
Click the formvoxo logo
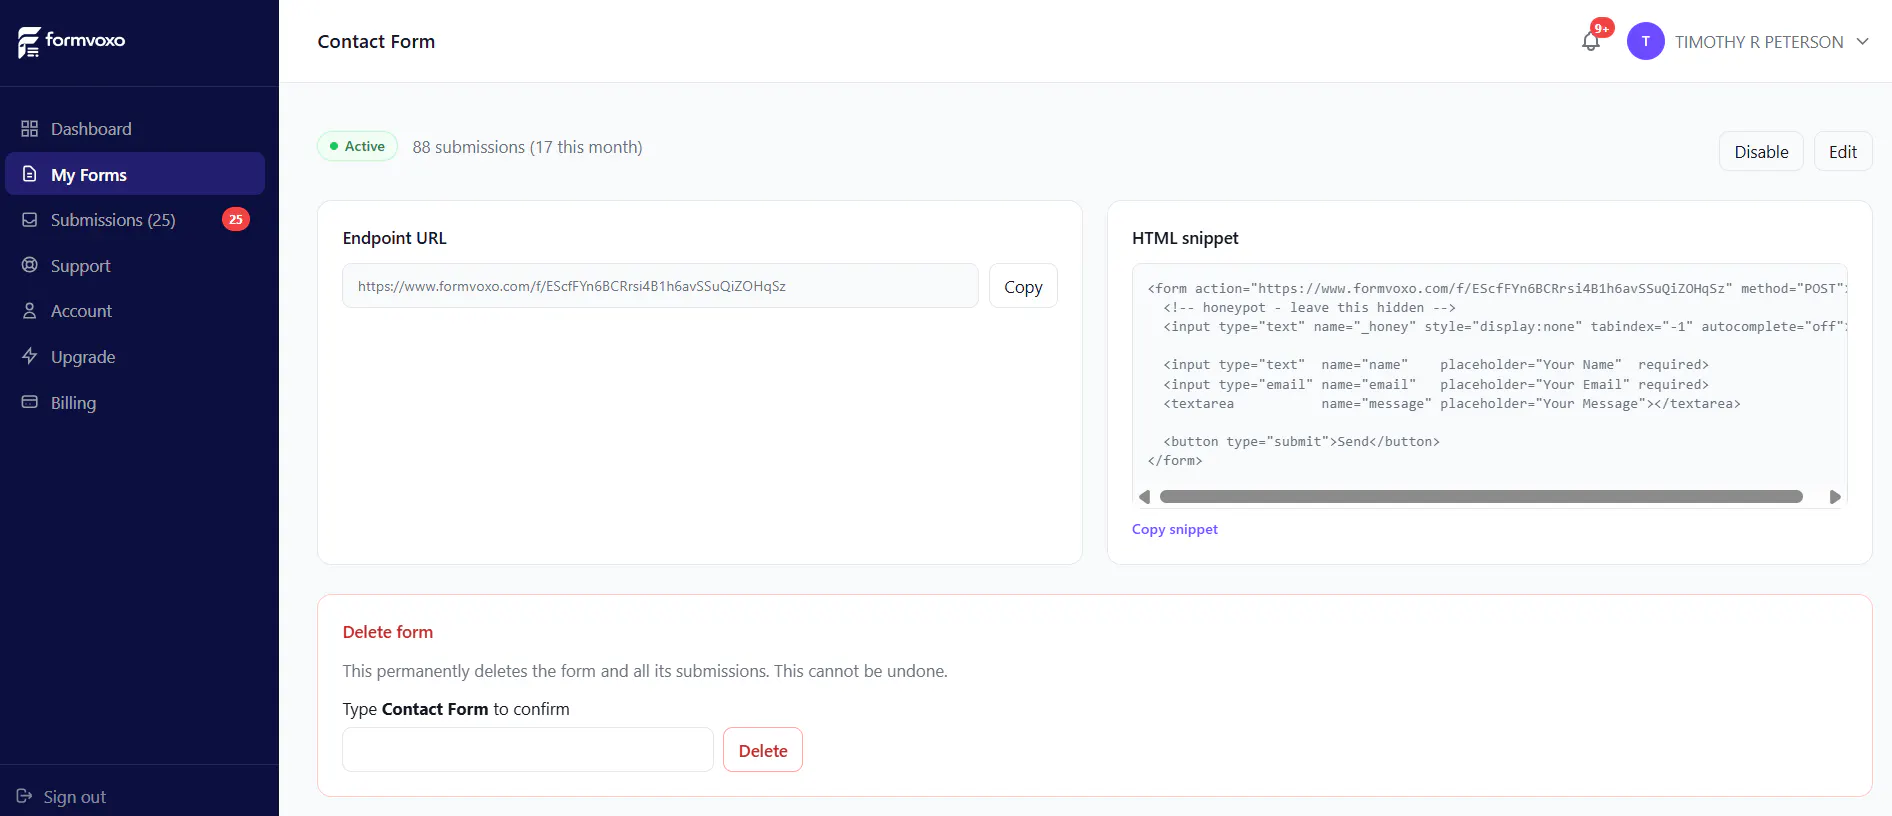click(x=71, y=42)
